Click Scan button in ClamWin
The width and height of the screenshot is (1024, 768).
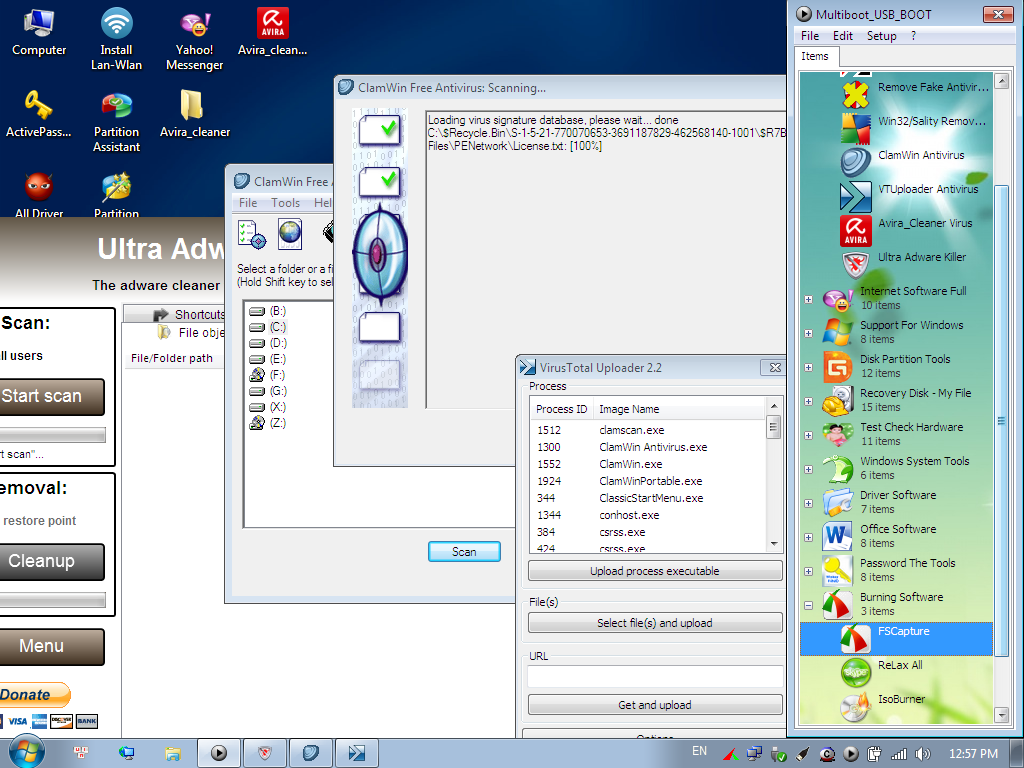pyautogui.click(x=464, y=552)
